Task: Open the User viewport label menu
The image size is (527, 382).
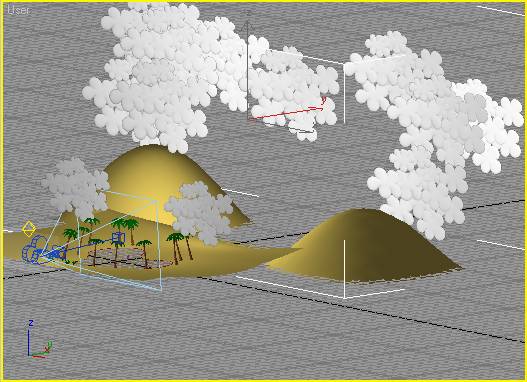Action: 18,10
